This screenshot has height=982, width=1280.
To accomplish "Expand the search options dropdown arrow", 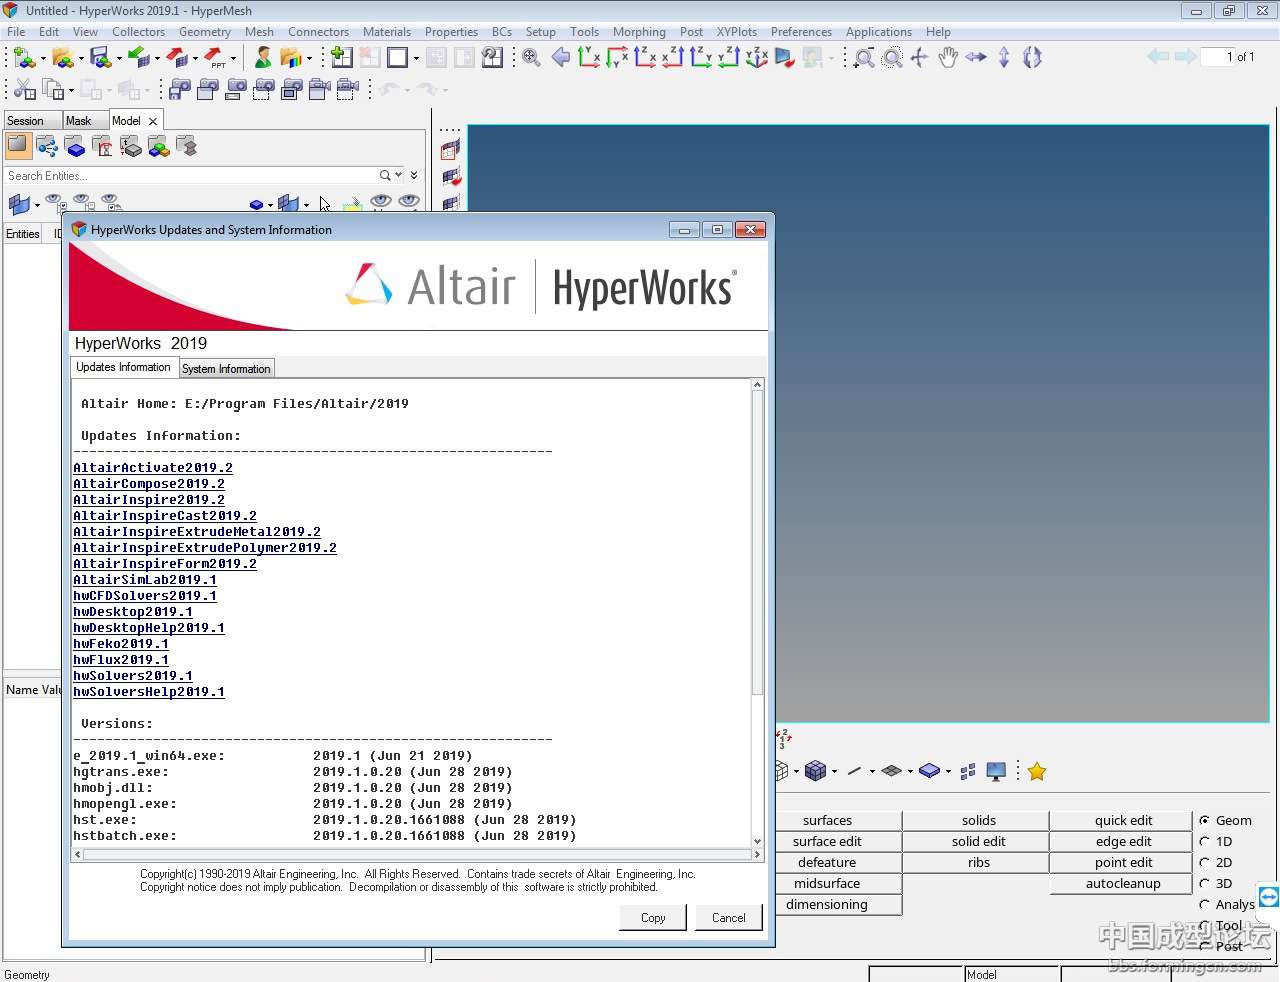I will coord(399,175).
